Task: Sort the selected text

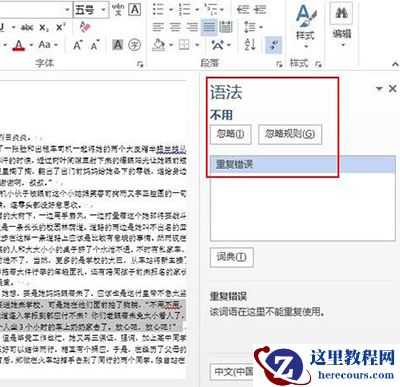Action: click(250, 45)
